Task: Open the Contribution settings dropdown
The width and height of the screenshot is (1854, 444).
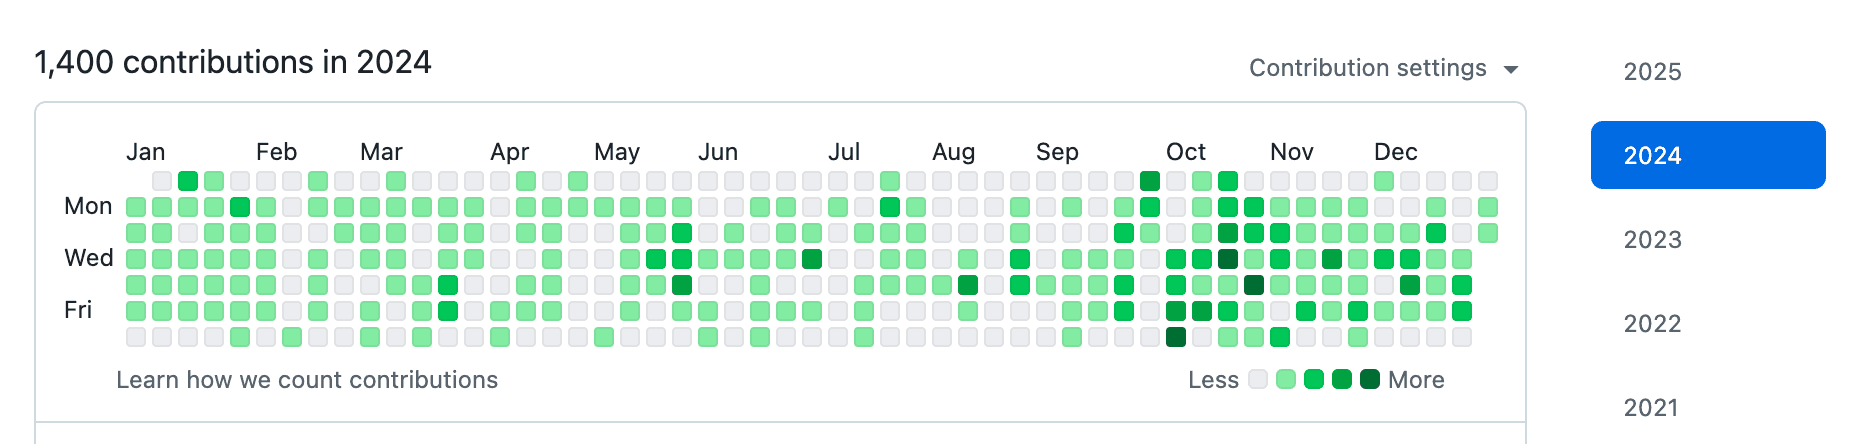Action: (x=1383, y=68)
